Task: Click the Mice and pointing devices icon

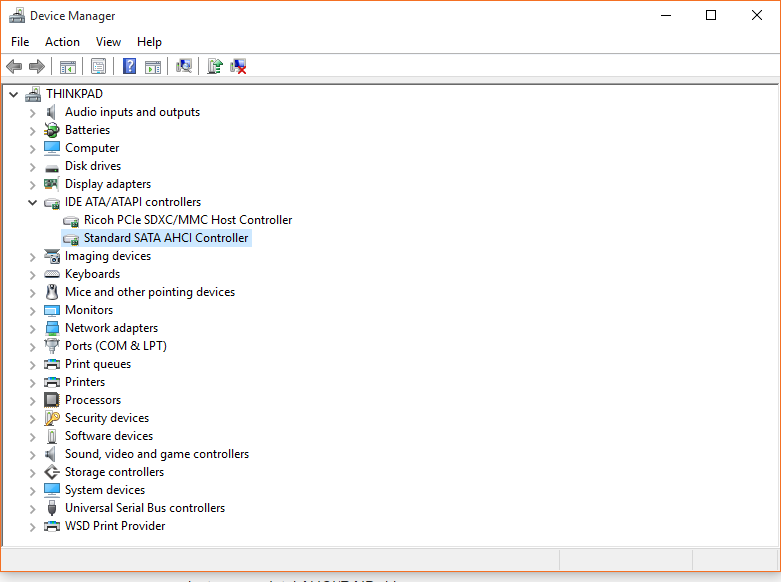Action: pyautogui.click(x=52, y=291)
